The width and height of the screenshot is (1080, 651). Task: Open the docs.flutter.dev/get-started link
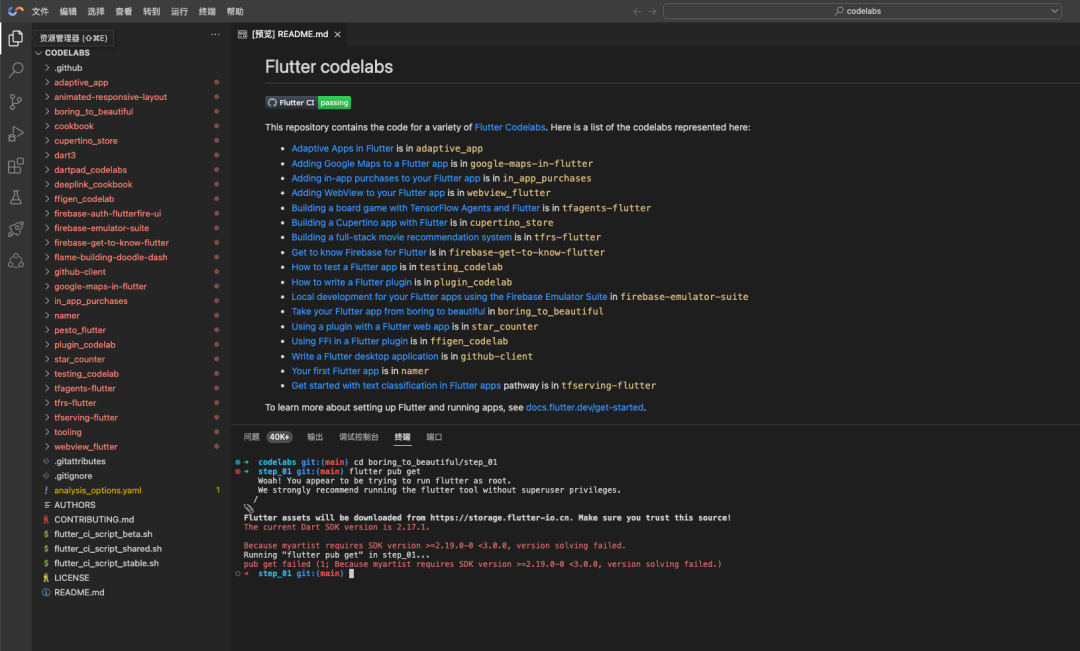(584, 408)
